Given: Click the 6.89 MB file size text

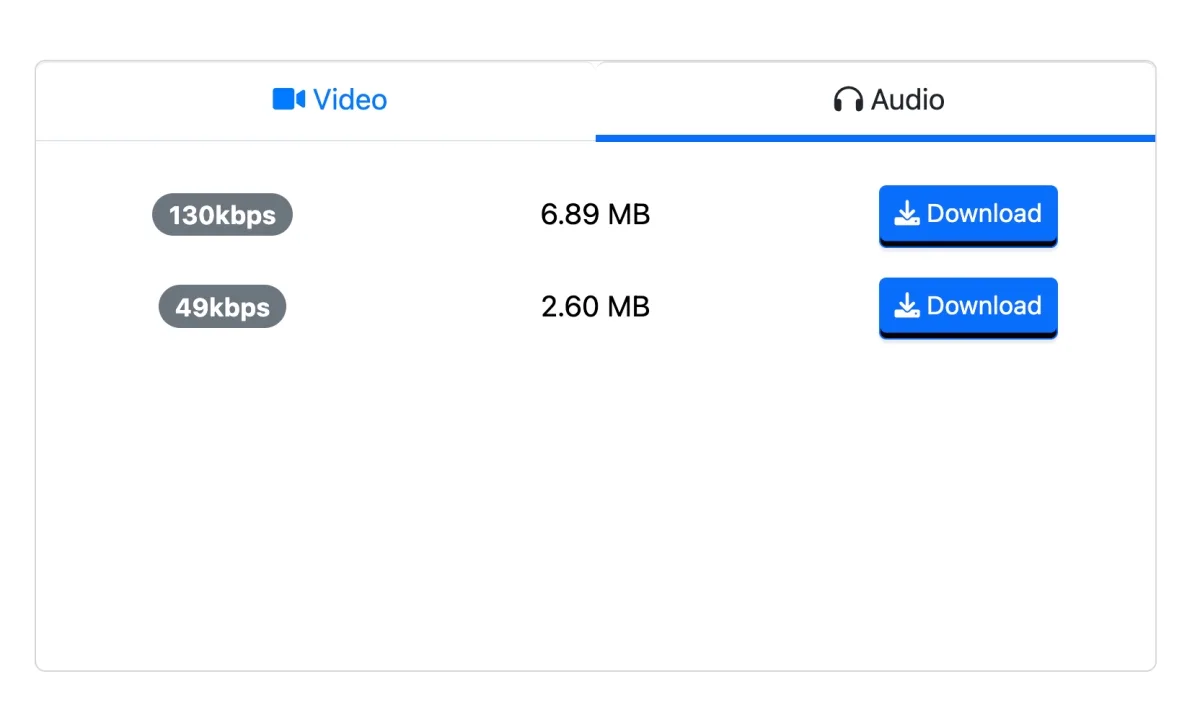Looking at the screenshot, I should [595, 215].
